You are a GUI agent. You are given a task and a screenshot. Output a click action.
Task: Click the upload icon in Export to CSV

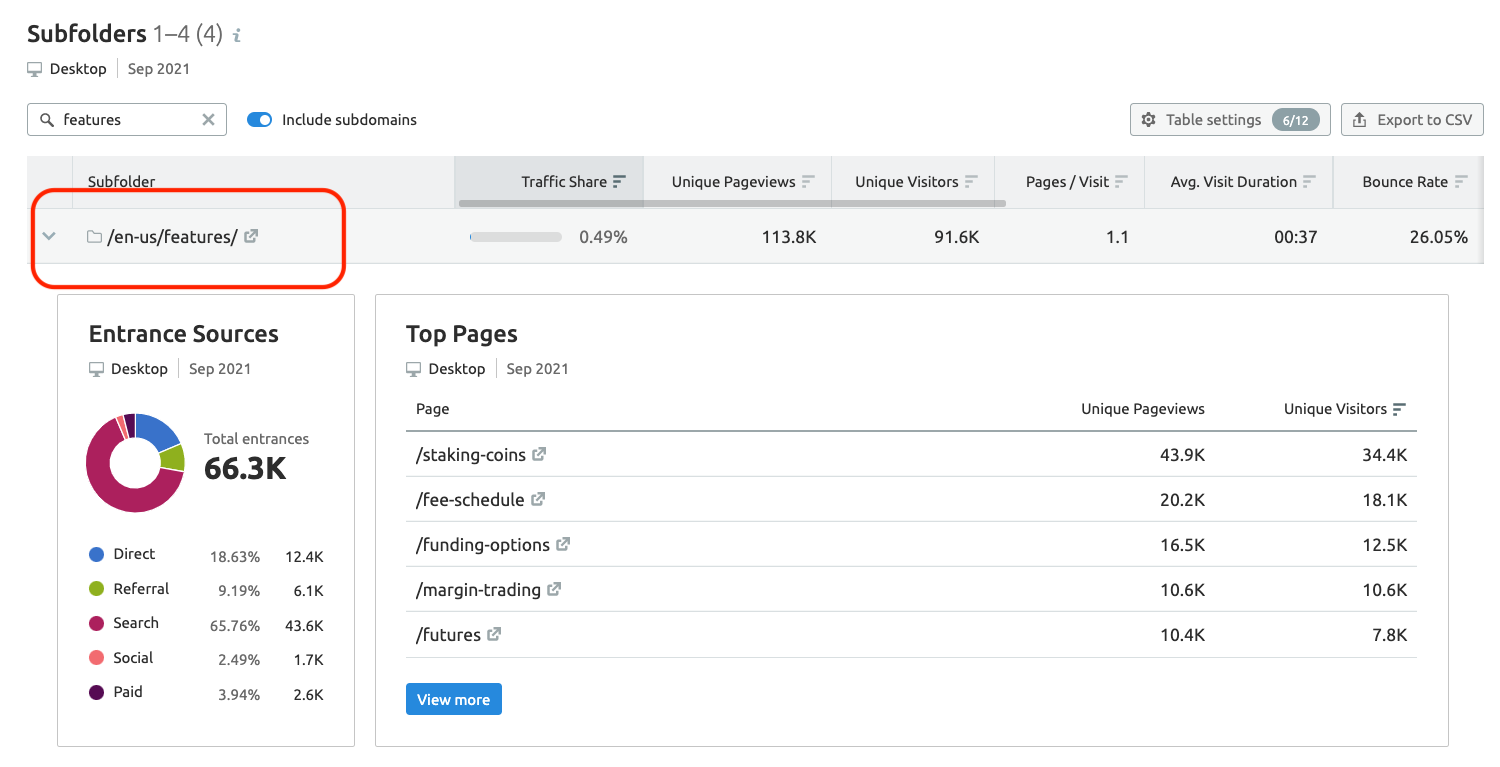coord(1359,119)
